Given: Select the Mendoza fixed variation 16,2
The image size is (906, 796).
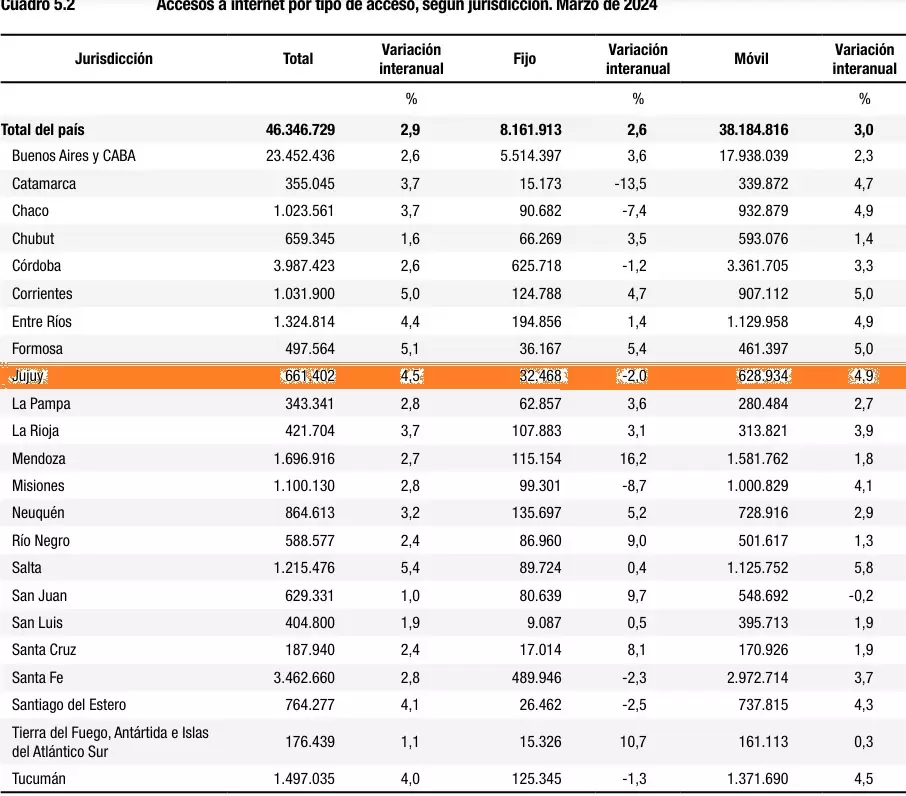Looking at the screenshot, I should (633, 459).
